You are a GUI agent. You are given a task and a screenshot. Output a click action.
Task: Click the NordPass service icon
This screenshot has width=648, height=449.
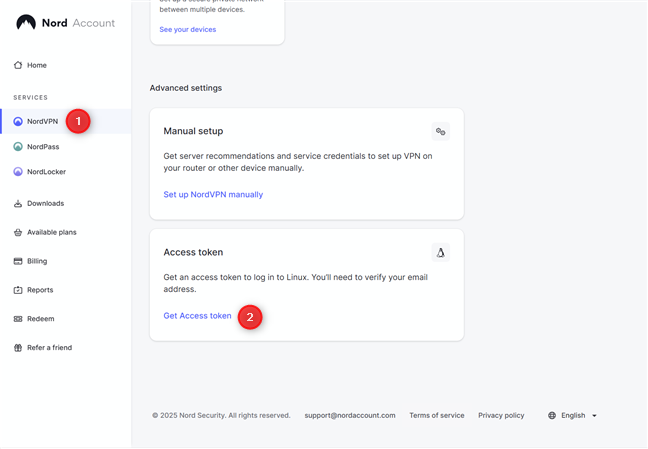coord(18,147)
